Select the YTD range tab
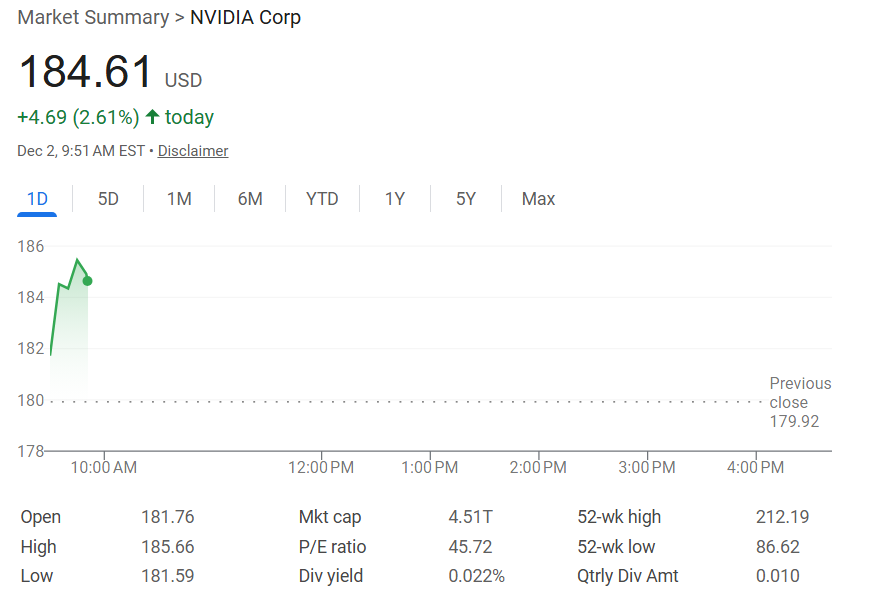The image size is (885, 601). coord(322,199)
